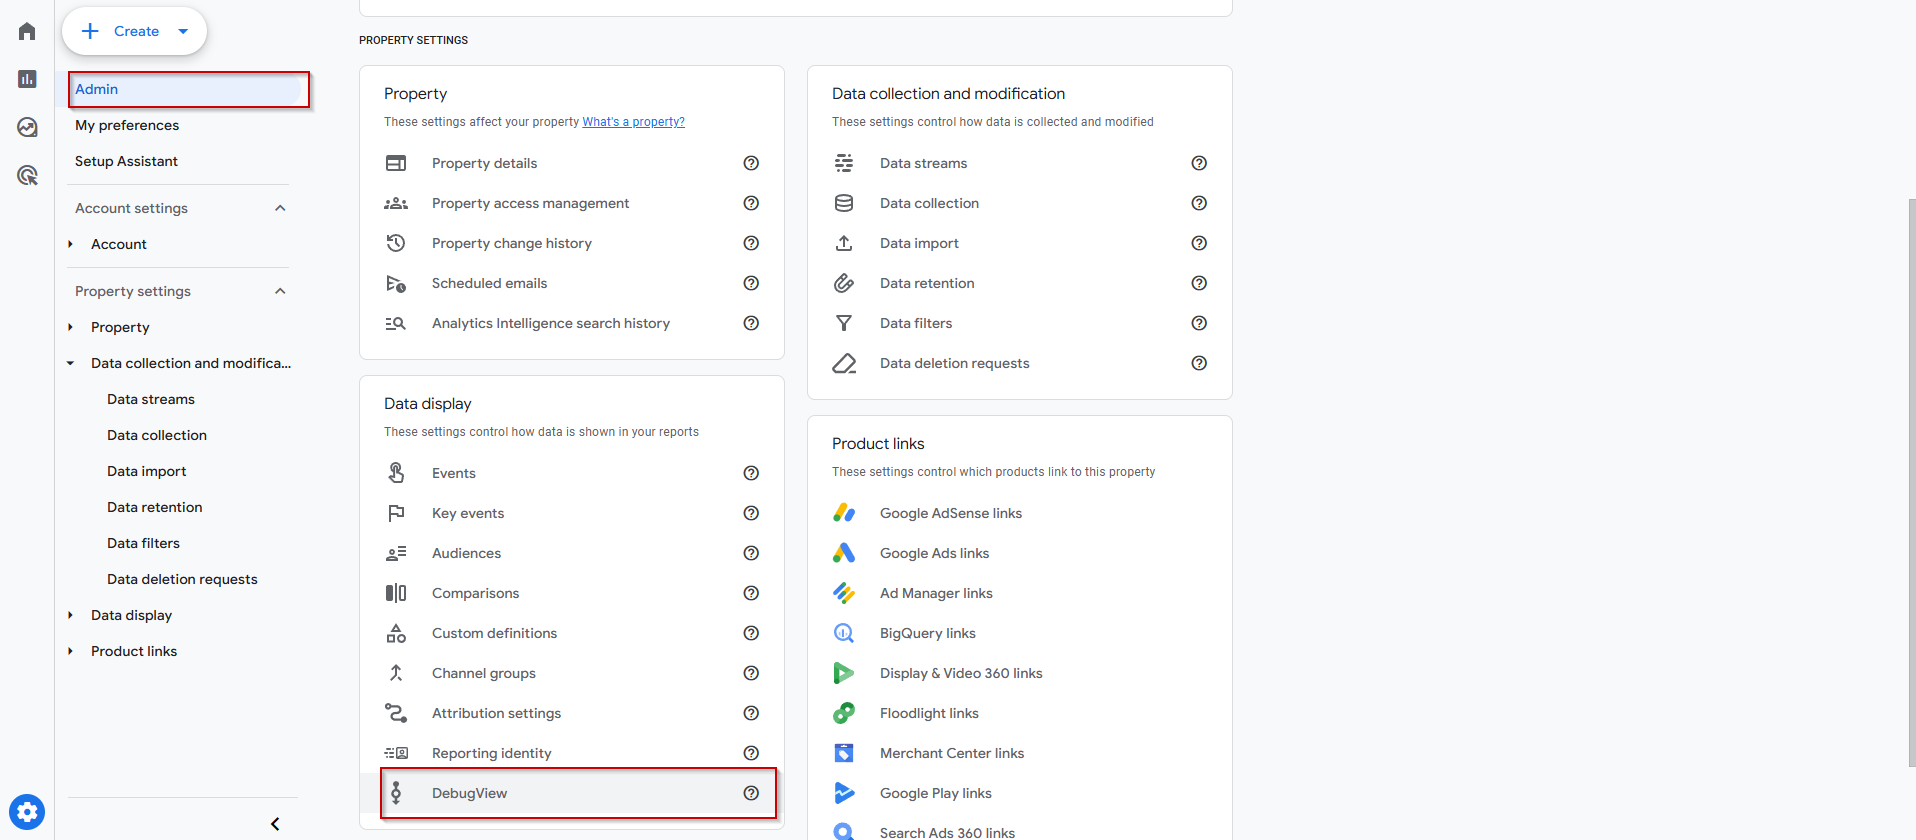This screenshot has height=840, width=1916.
Task: Click the Data filters funnel icon
Action: [844, 323]
